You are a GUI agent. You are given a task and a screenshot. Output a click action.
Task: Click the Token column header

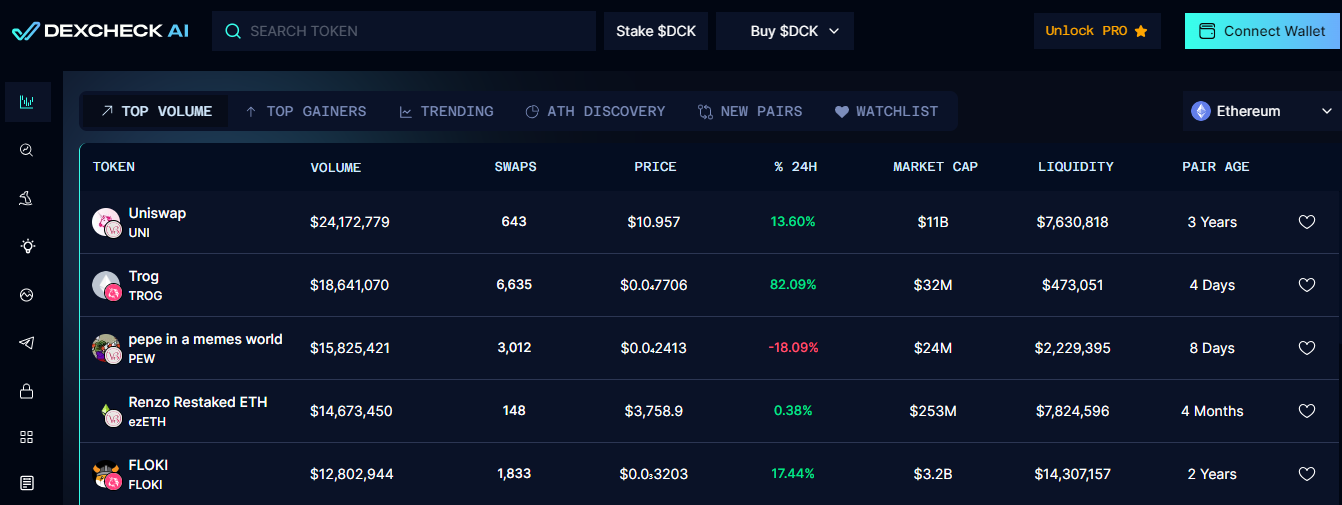click(x=114, y=167)
